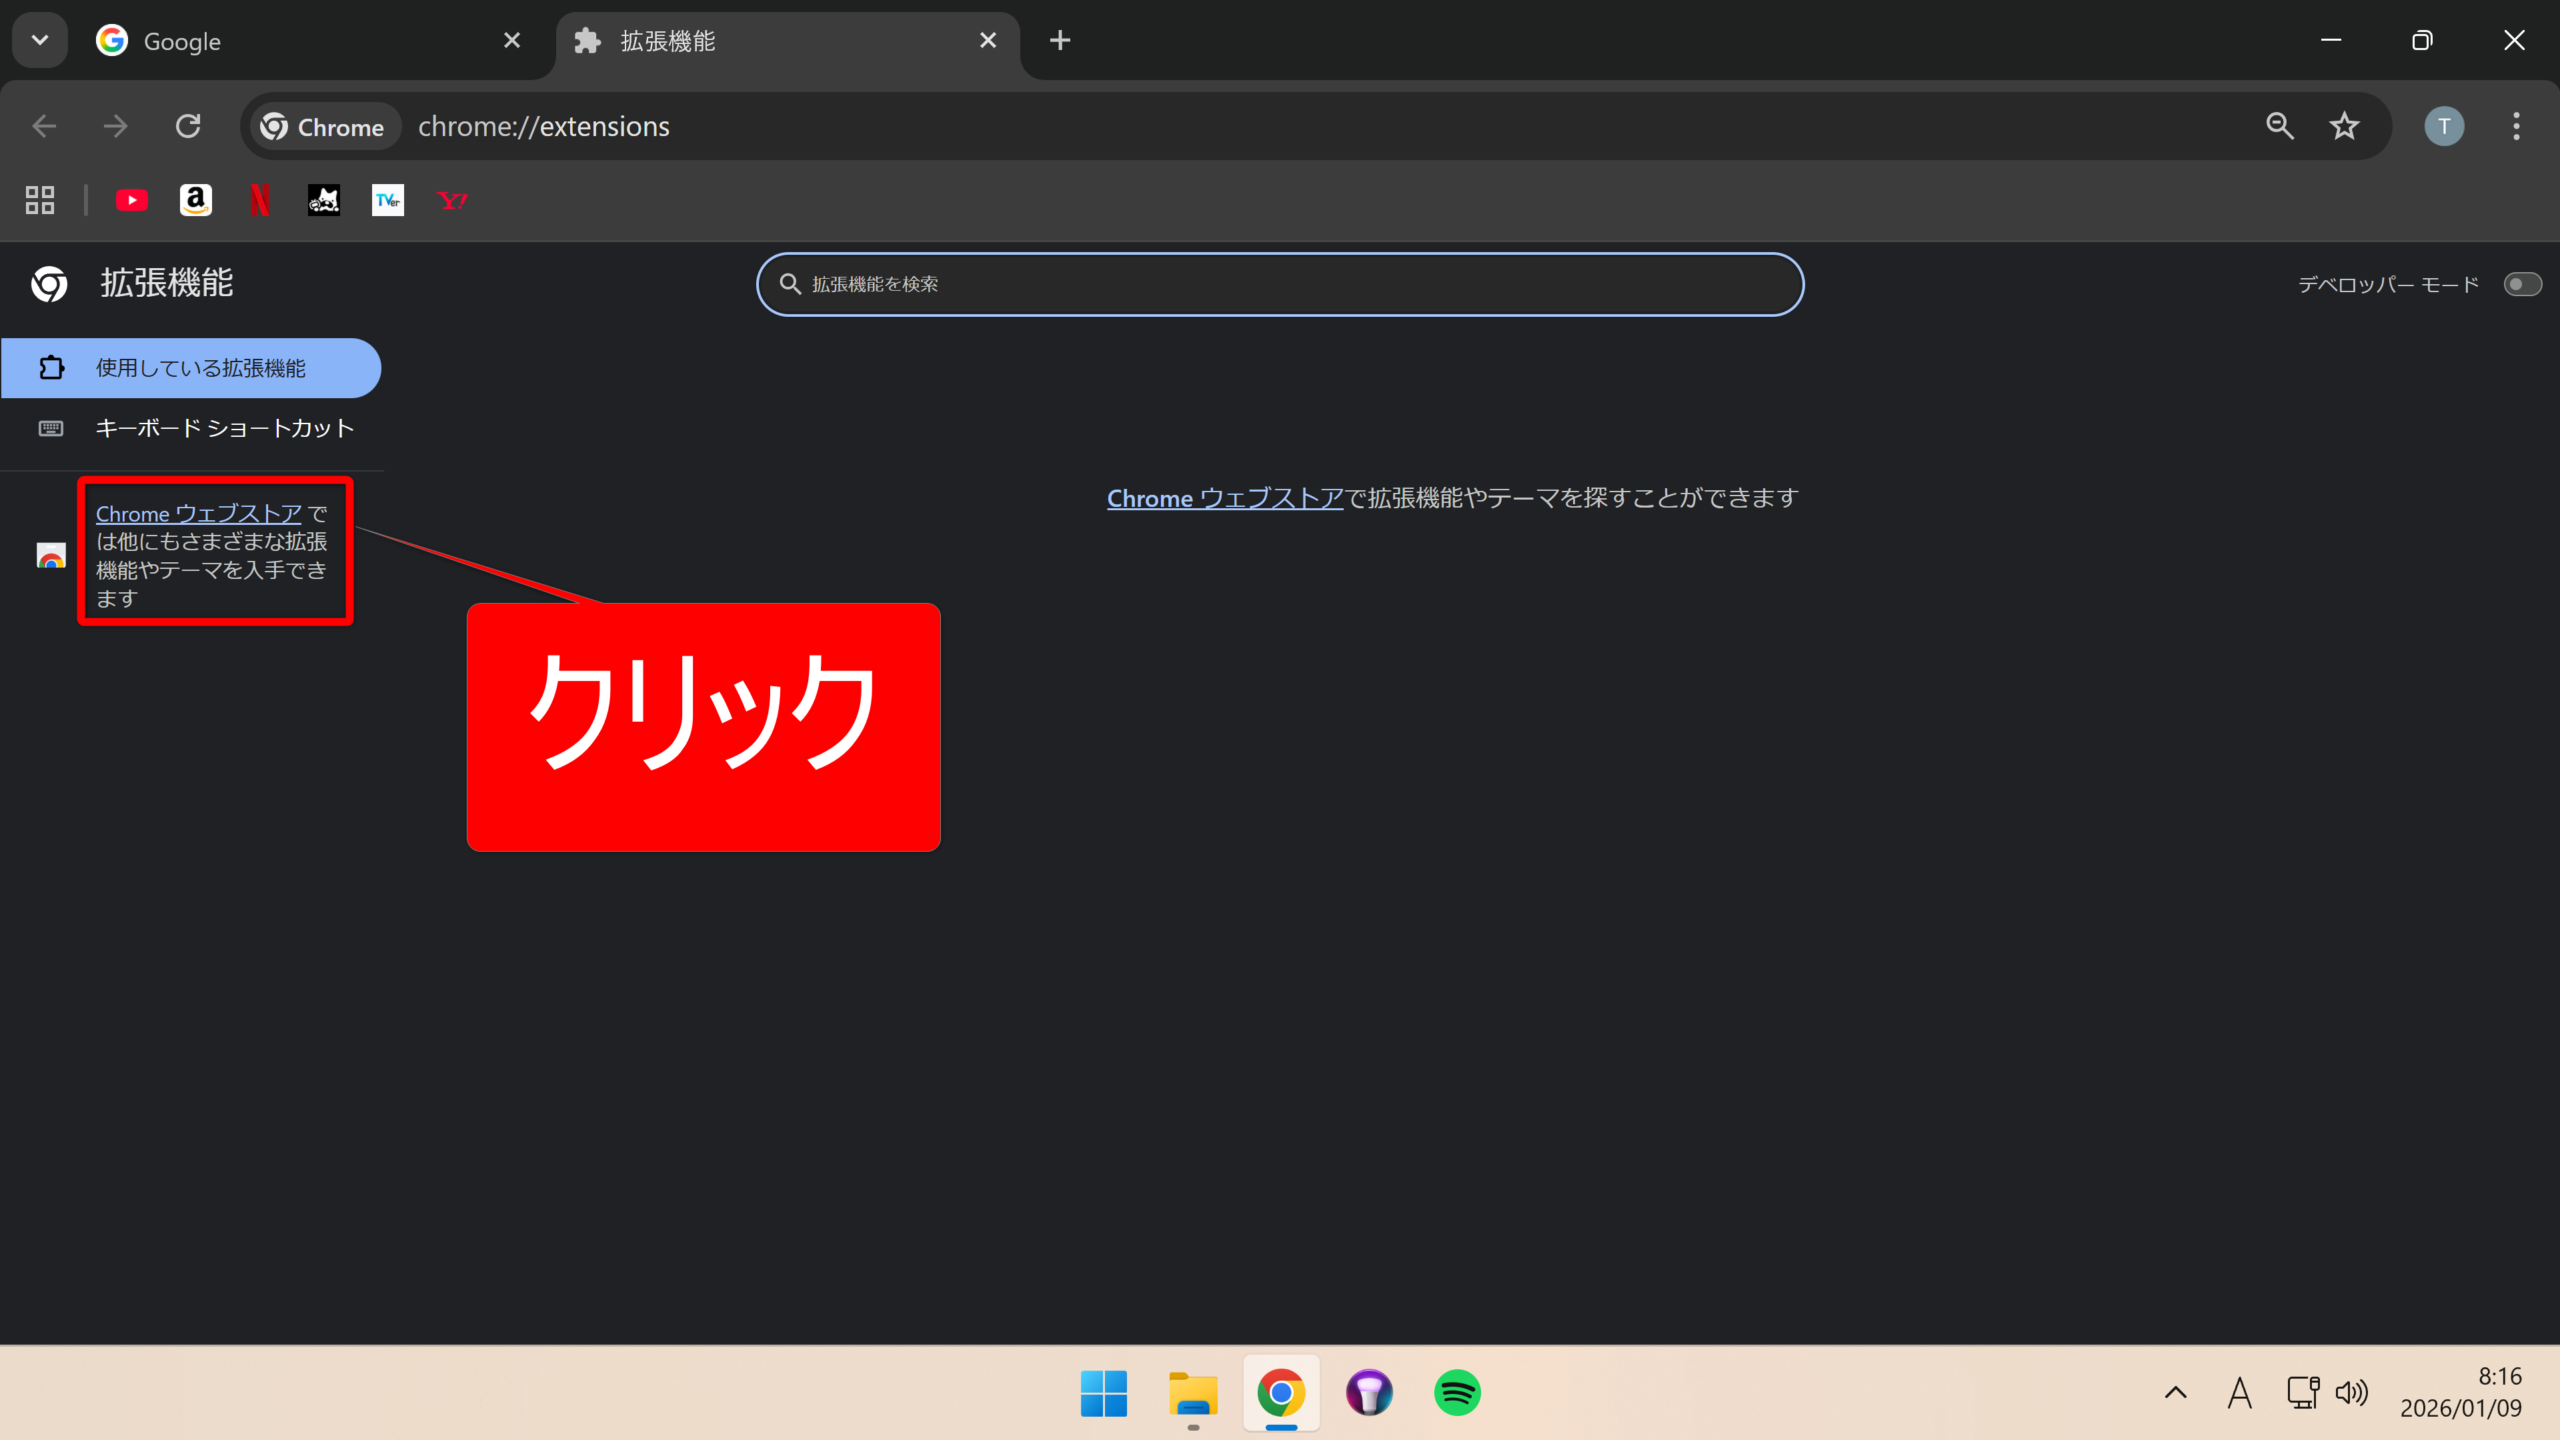Expand the tab search dropdown arrow
The width and height of the screenshot is (2560, 1440).
[x=40, y=40]
